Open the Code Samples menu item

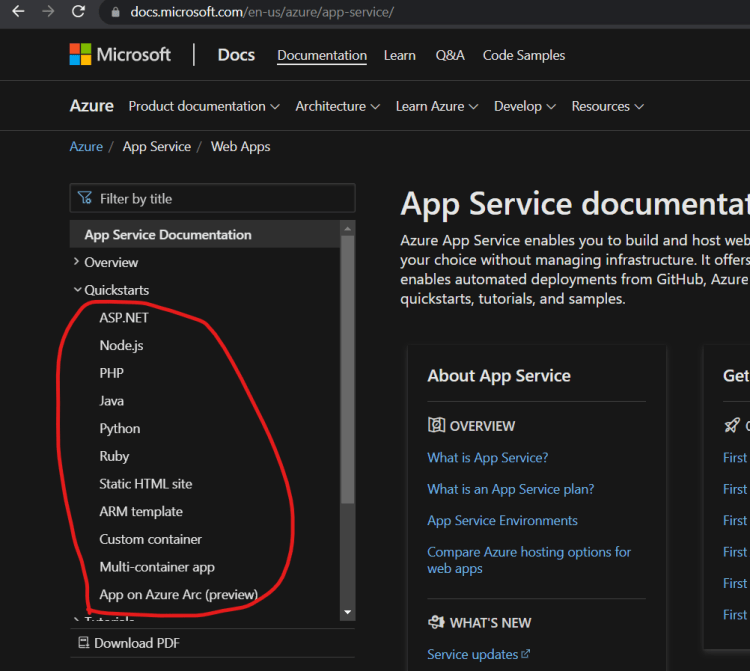click(524, 55)
